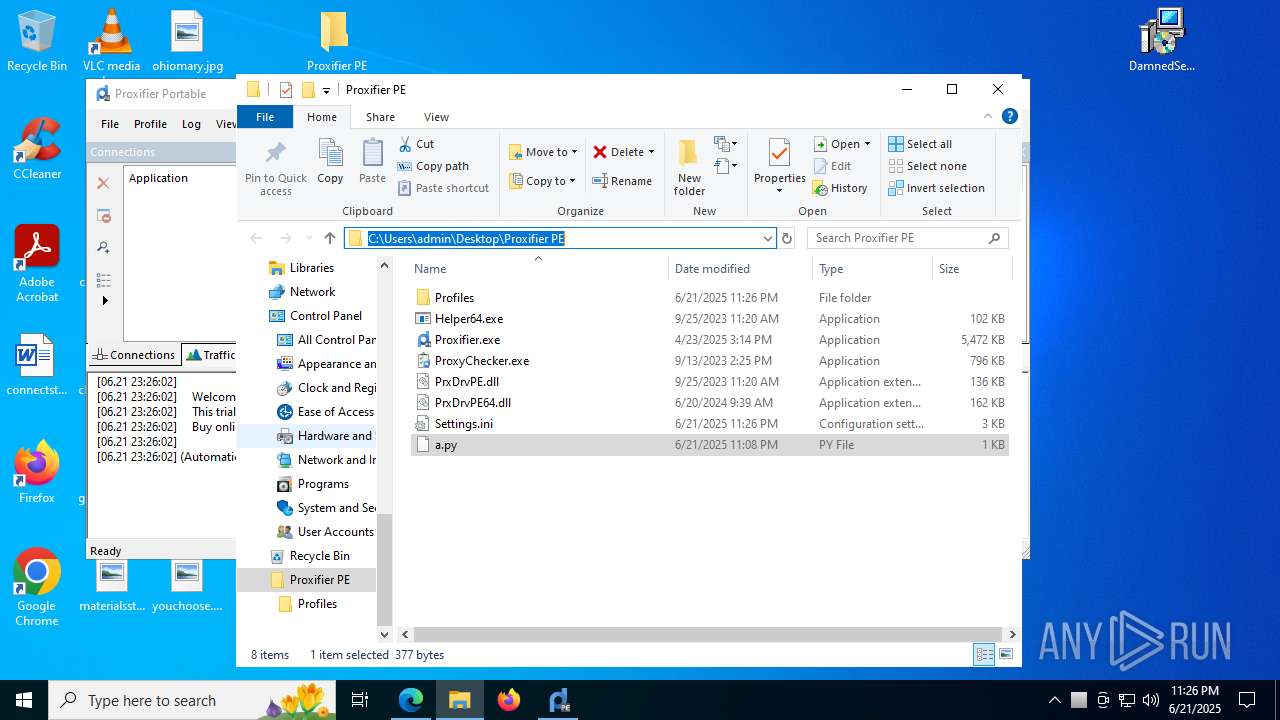The height and width of the screenshot is (720, 1280).
Task: Open the Easy access dropdown icon
Action: (726, 166)
